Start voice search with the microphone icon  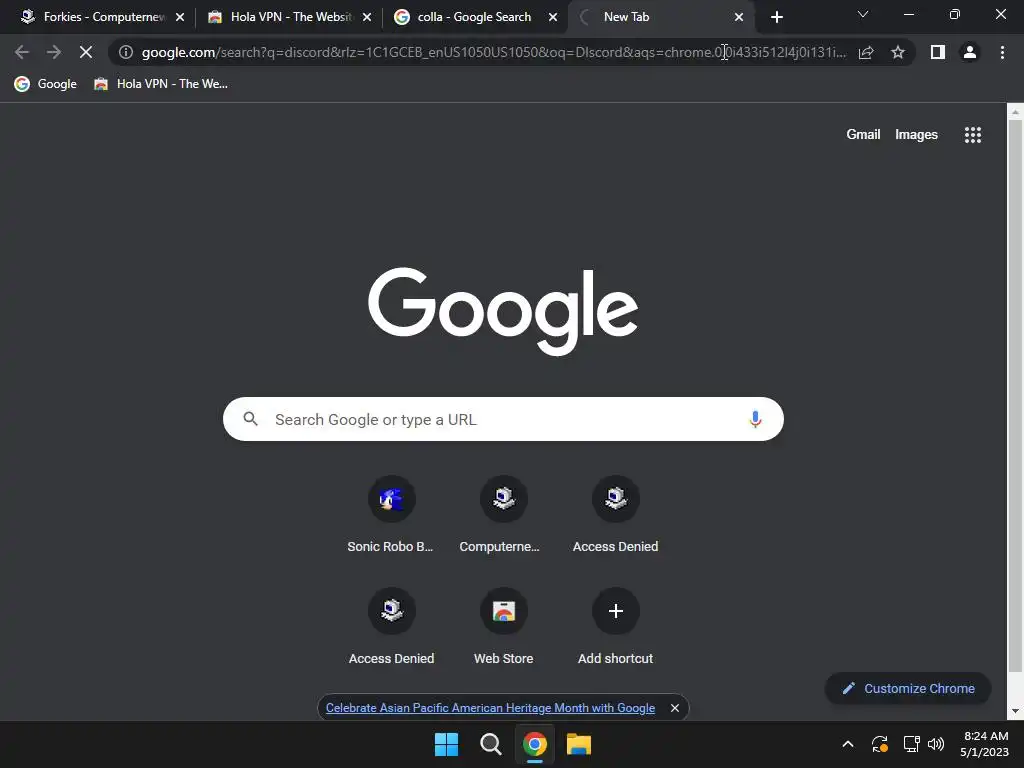point(755,419)
